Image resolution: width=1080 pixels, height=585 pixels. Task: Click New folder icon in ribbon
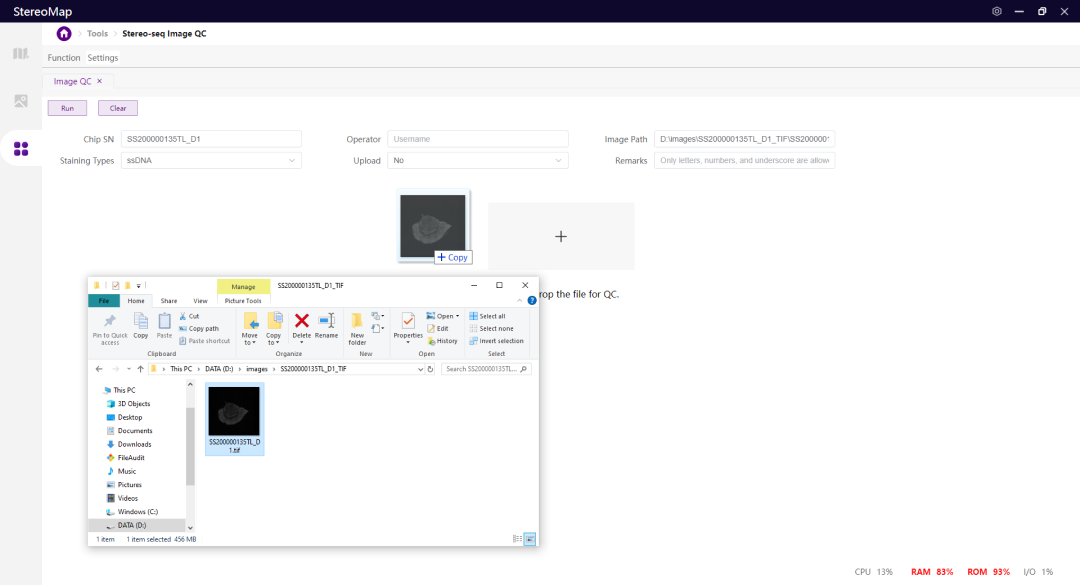click(357, 322)
